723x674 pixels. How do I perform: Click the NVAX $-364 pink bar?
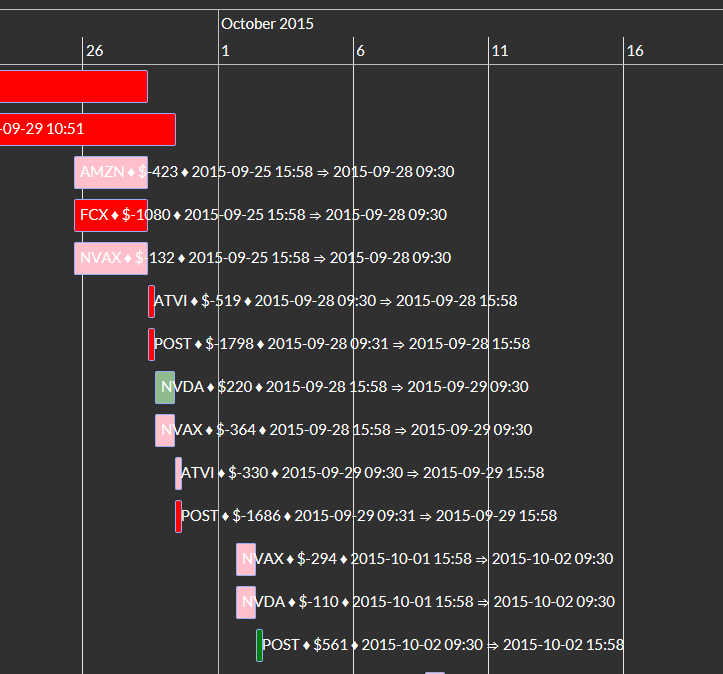[x=165, y=430]
